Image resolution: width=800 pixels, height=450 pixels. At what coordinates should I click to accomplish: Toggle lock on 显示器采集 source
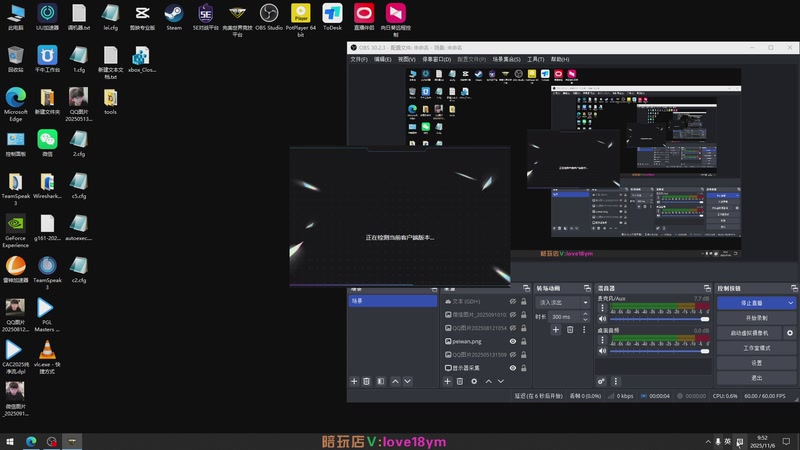pos(523,368)
